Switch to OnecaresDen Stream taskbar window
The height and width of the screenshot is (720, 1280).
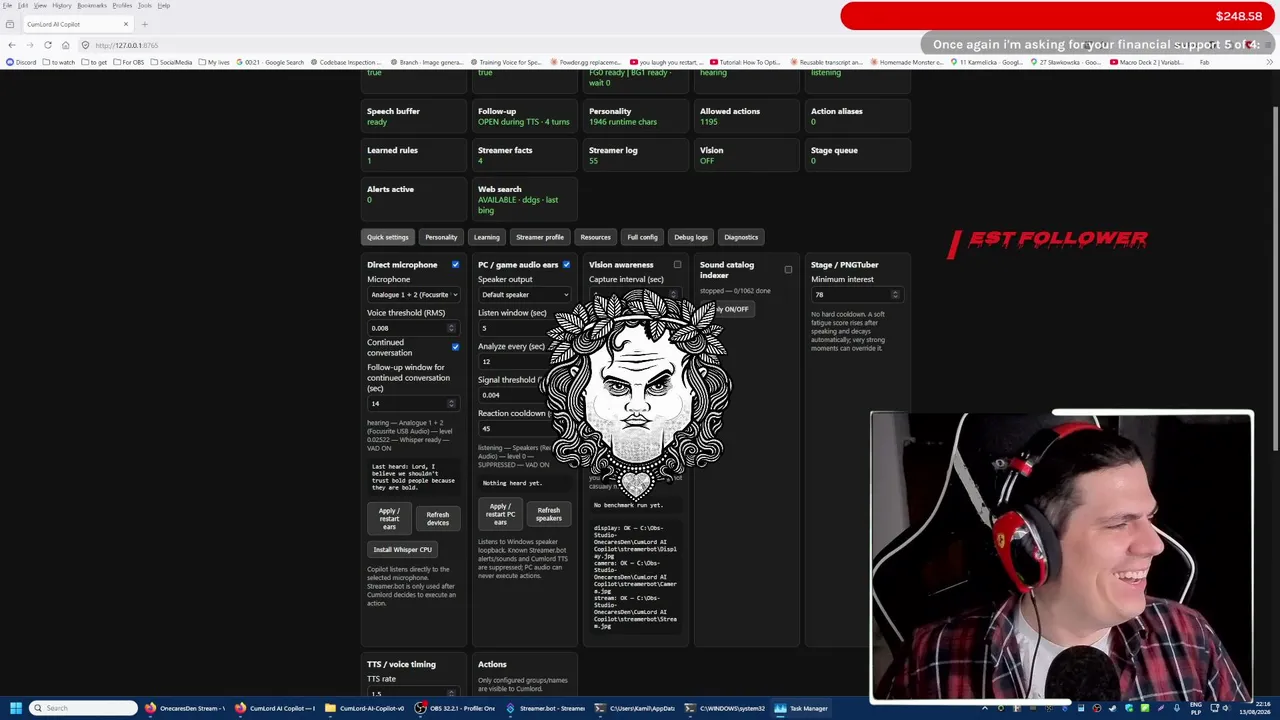pyautogui.click(x=186, y=708)
